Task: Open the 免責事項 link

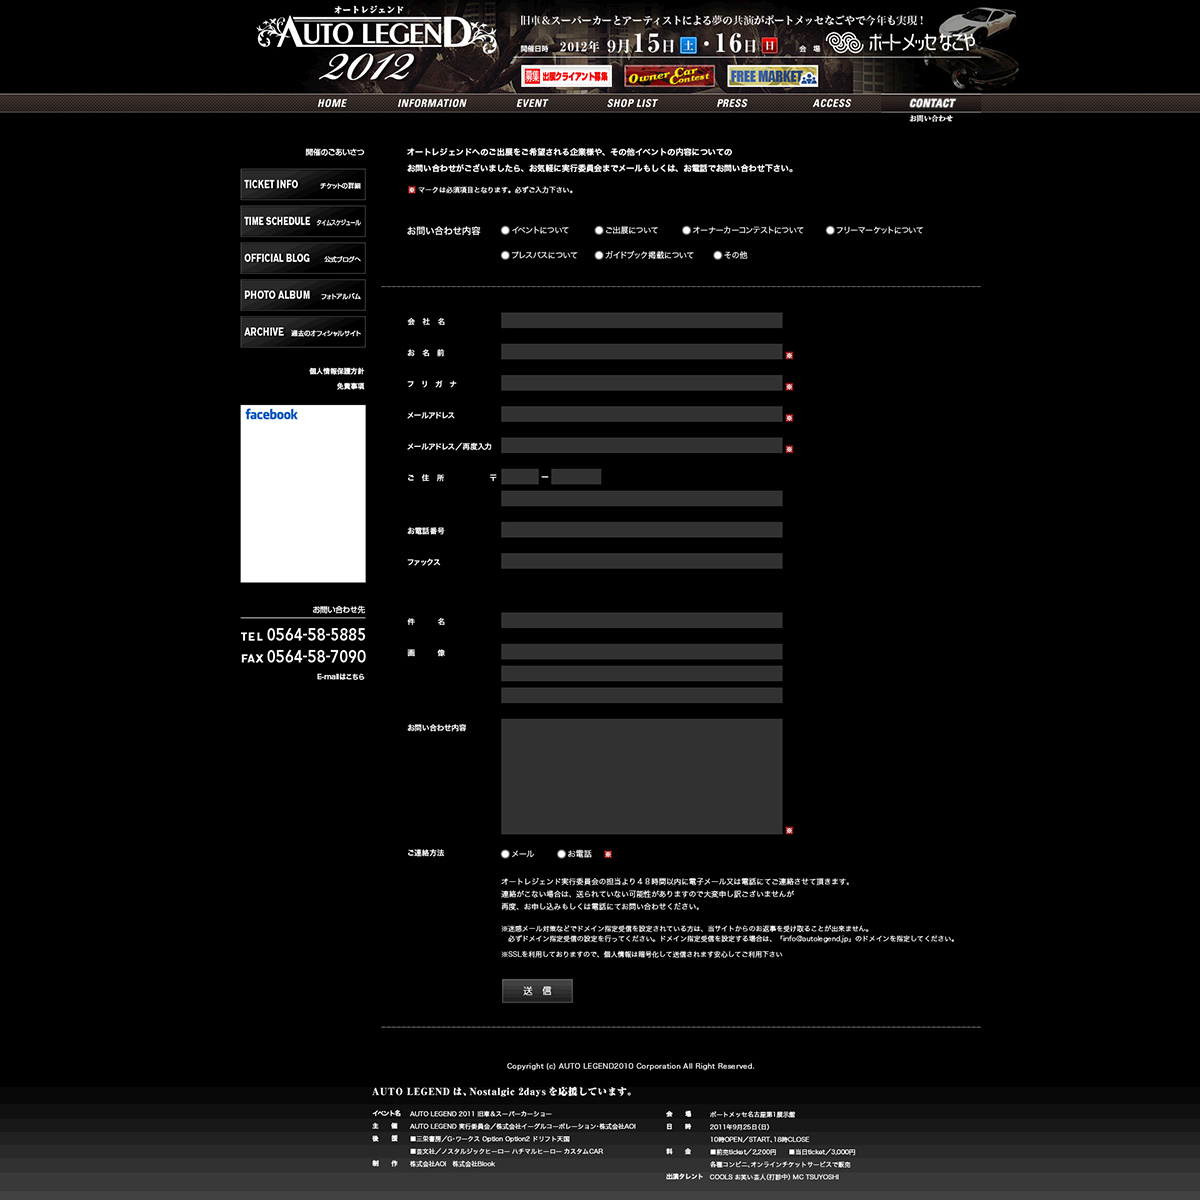Action: click(350, 386)
